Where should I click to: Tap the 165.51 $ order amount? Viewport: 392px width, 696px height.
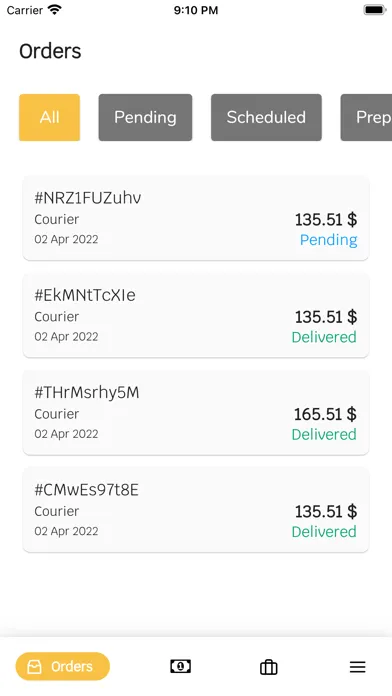tap(325, 414)
